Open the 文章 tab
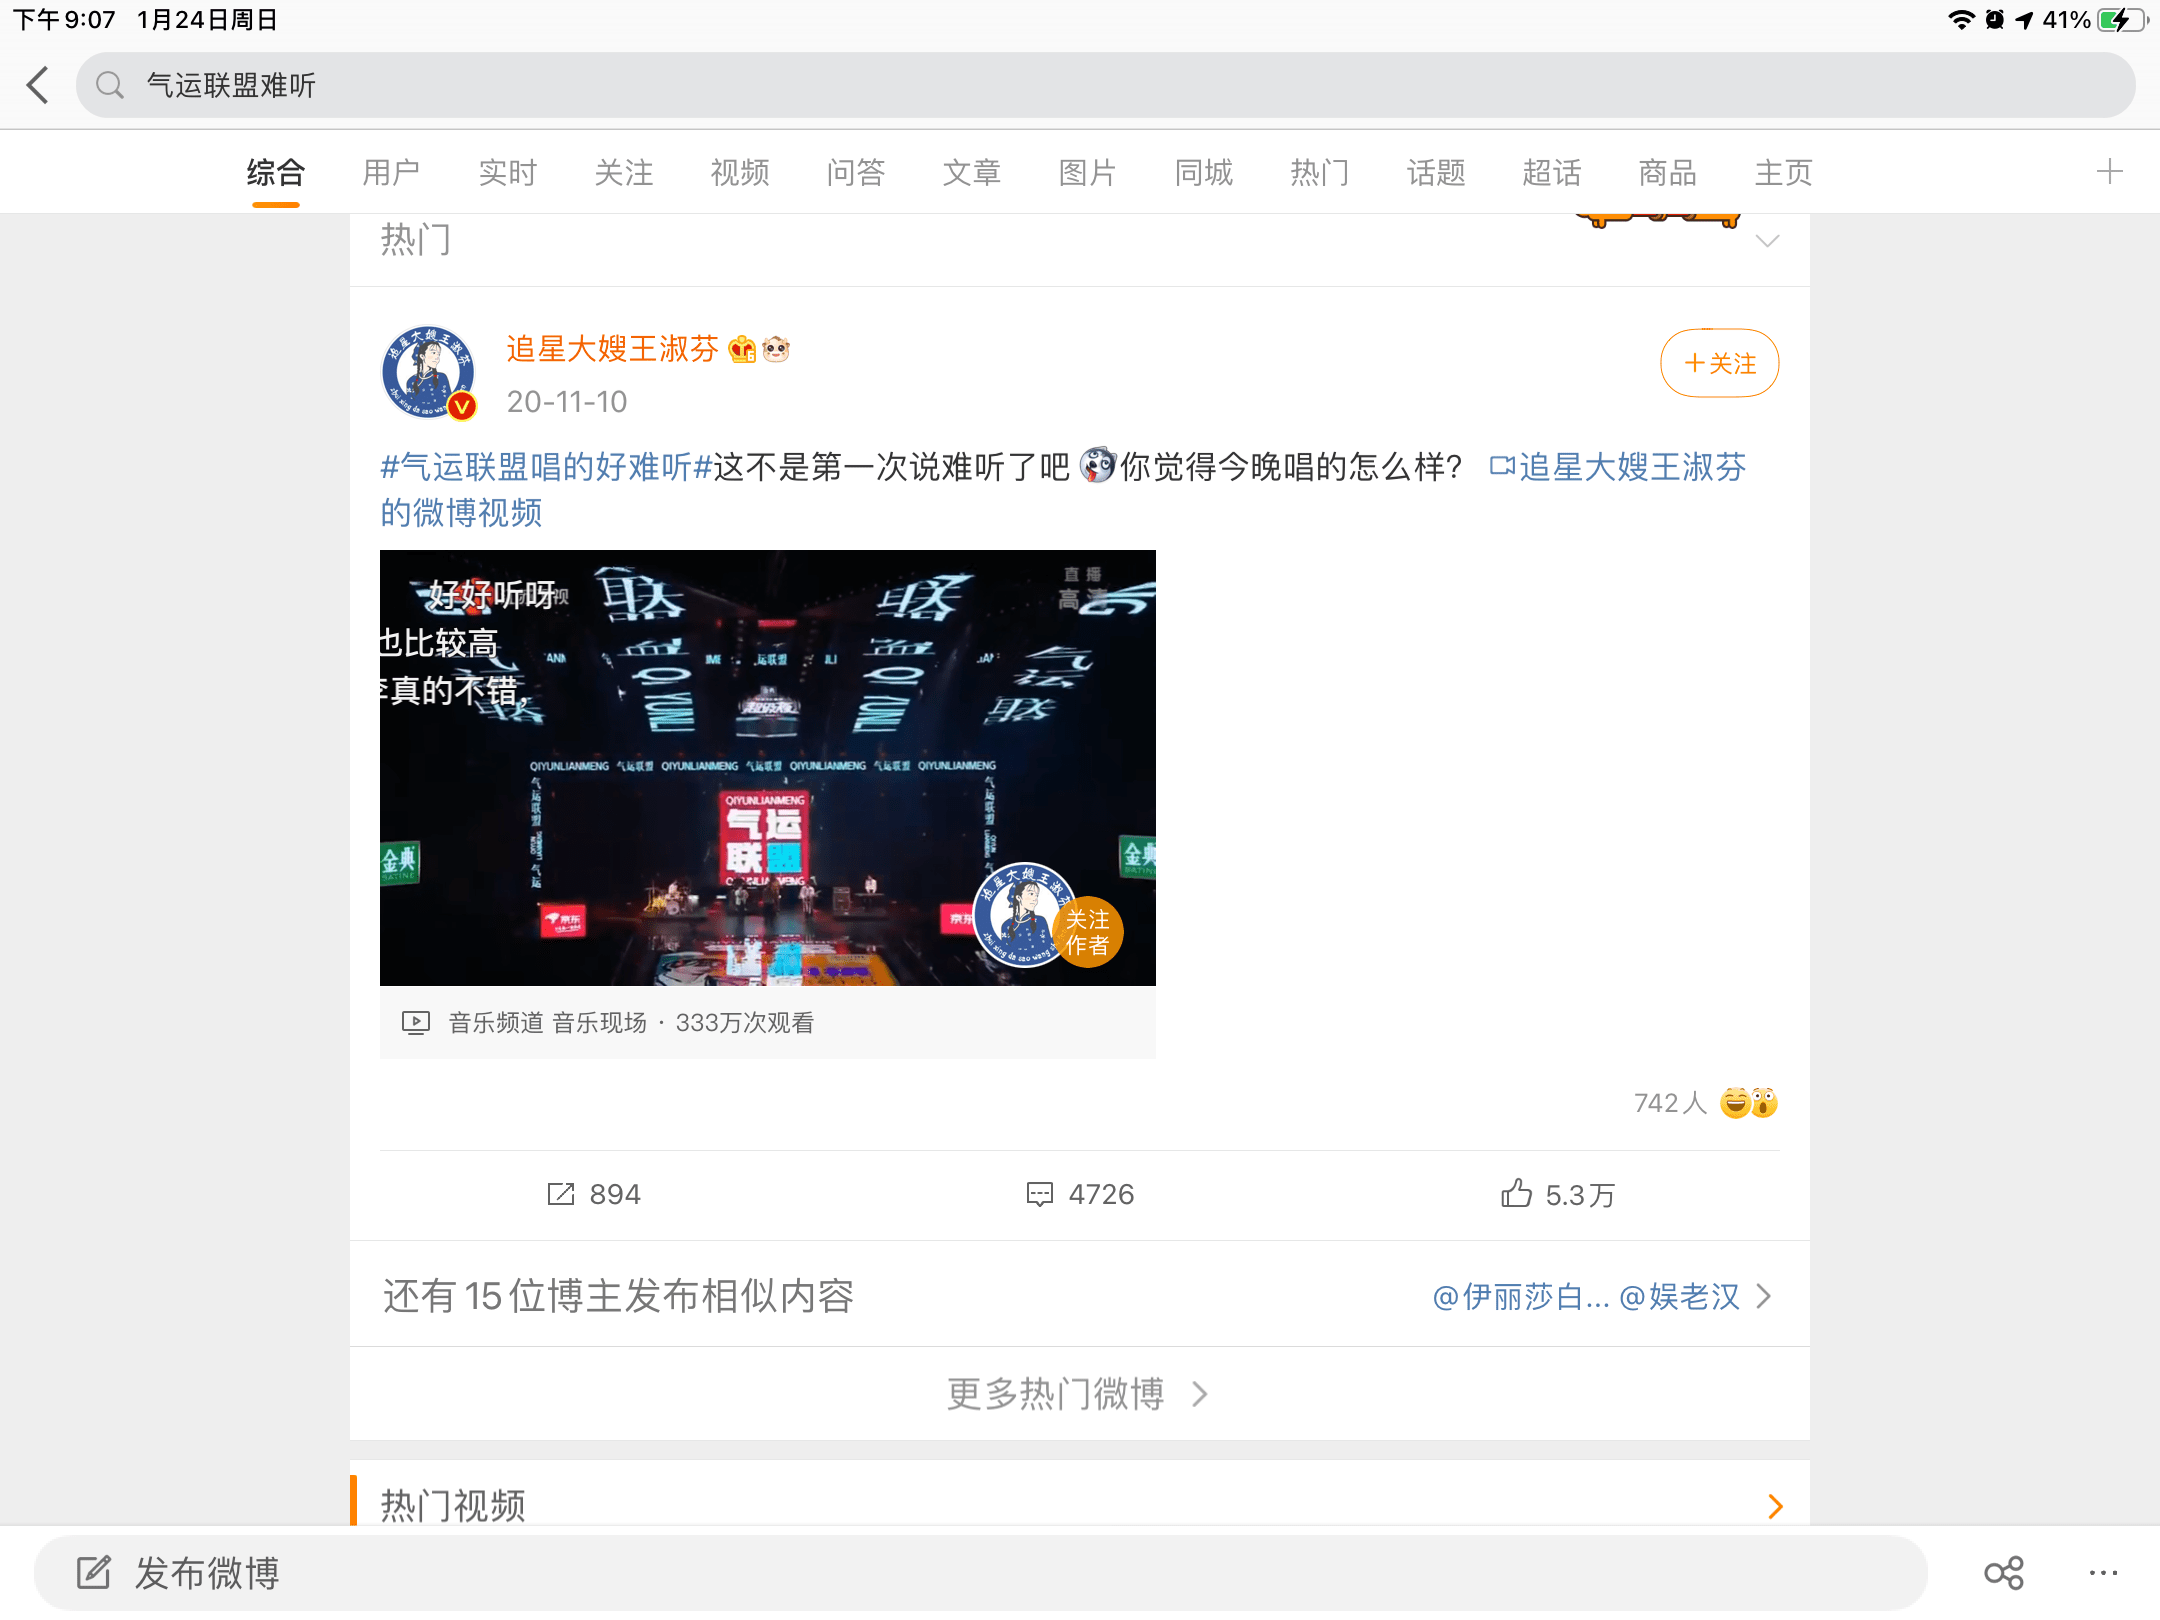This screenshot has width=2160, height=1620. [971, 172]
